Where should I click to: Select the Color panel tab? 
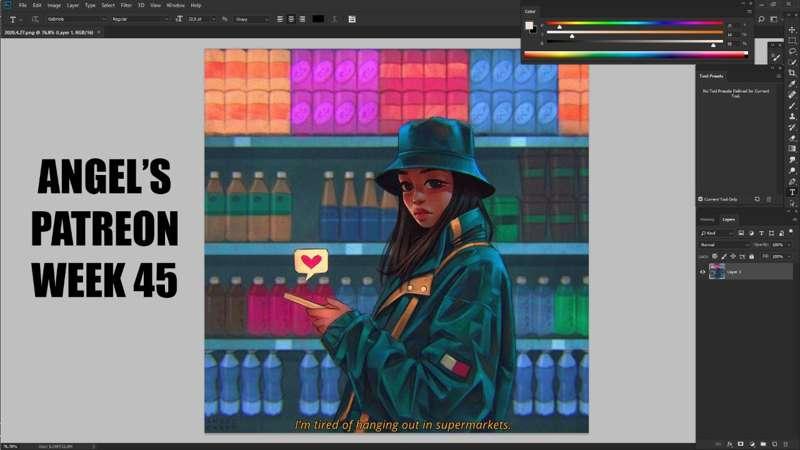tap(530, 11)
